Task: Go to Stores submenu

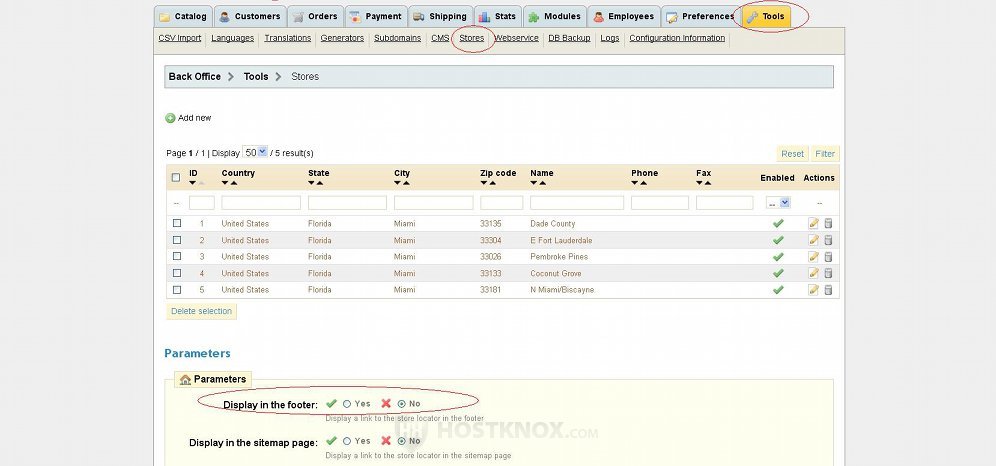Action: [x=472, y=38]
